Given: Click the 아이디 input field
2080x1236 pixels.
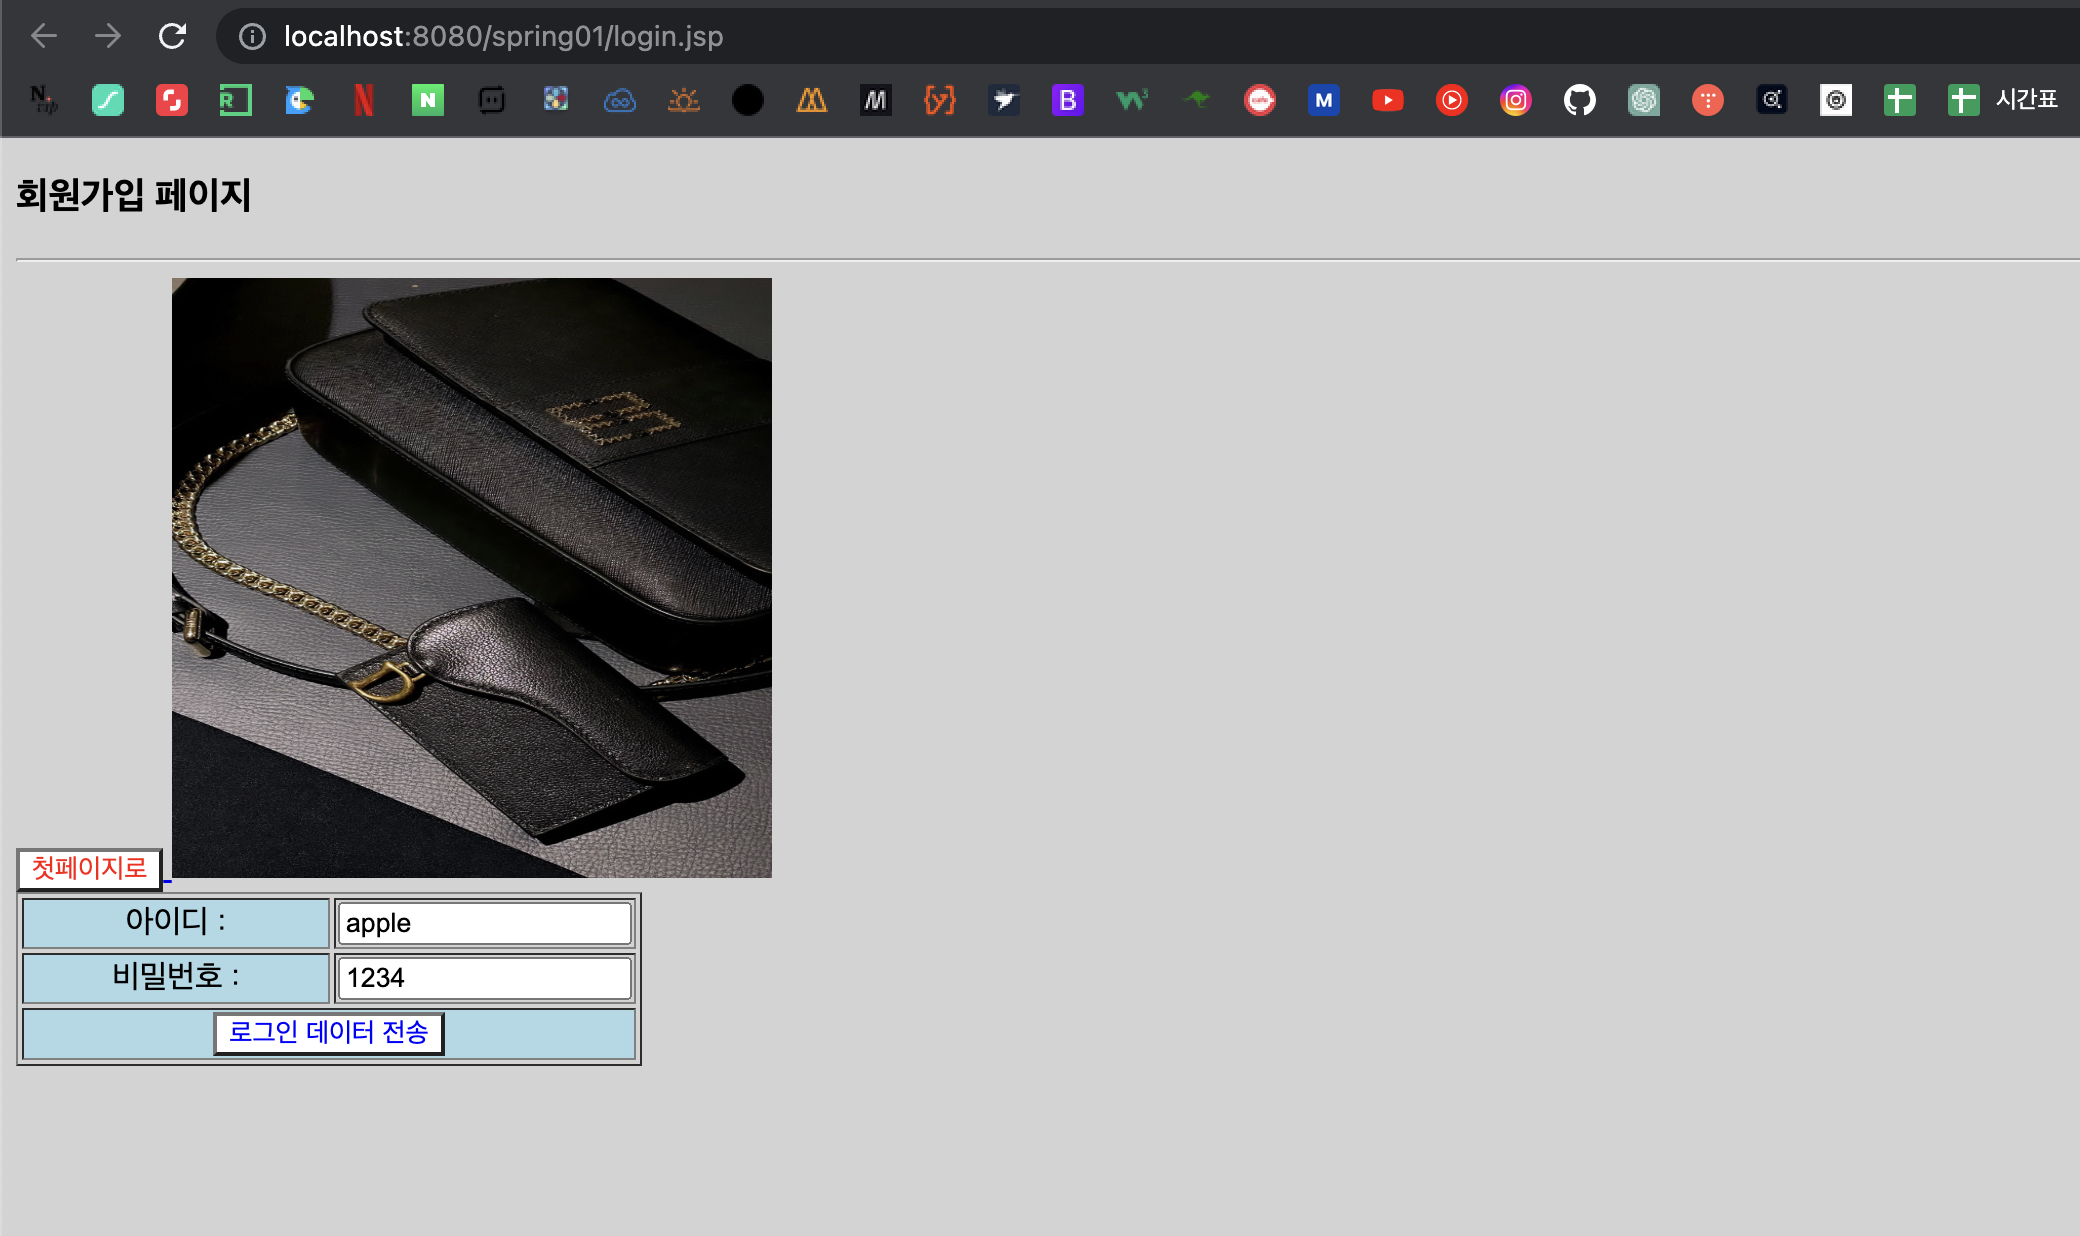Looking at the screenshot, I should (x=484, y=923).
